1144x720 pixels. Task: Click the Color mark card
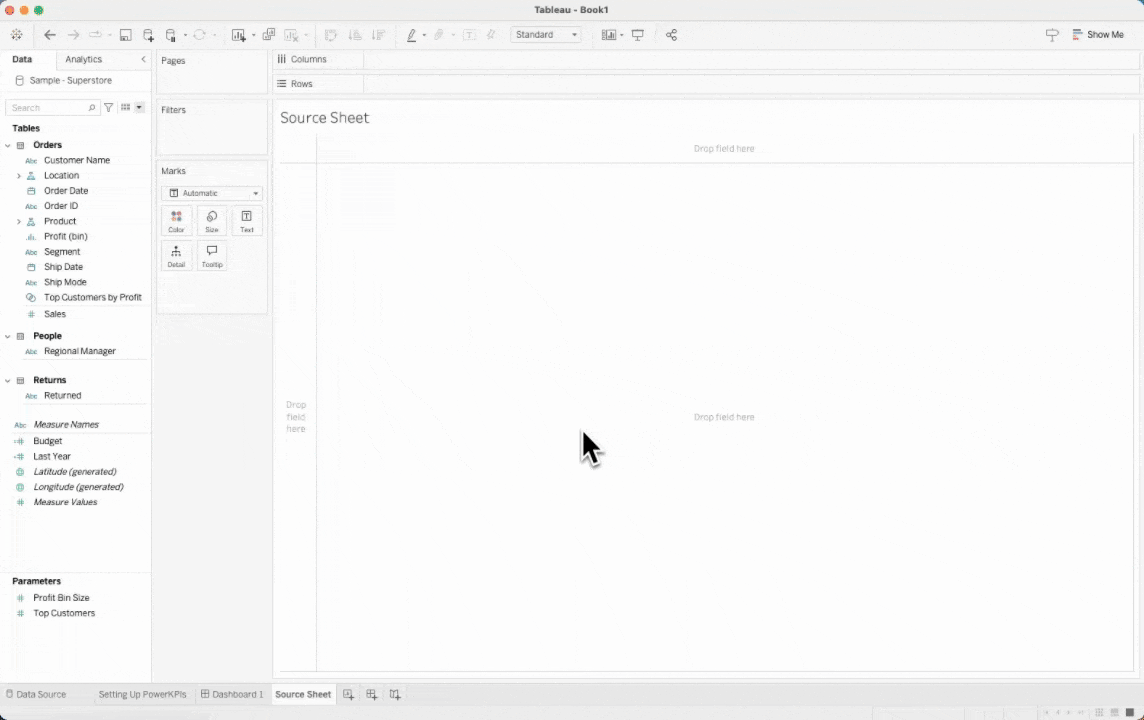(x=177, y=220)
